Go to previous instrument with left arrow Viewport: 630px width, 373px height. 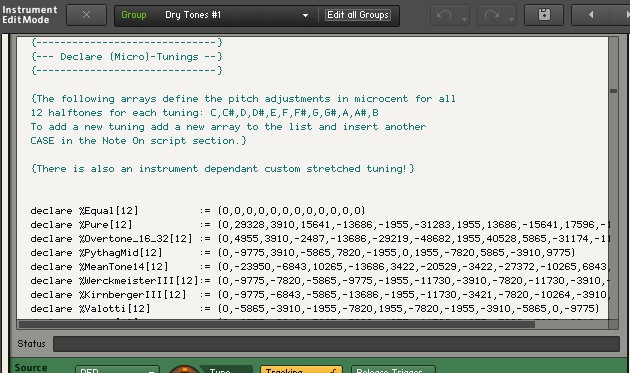[590, 15]
